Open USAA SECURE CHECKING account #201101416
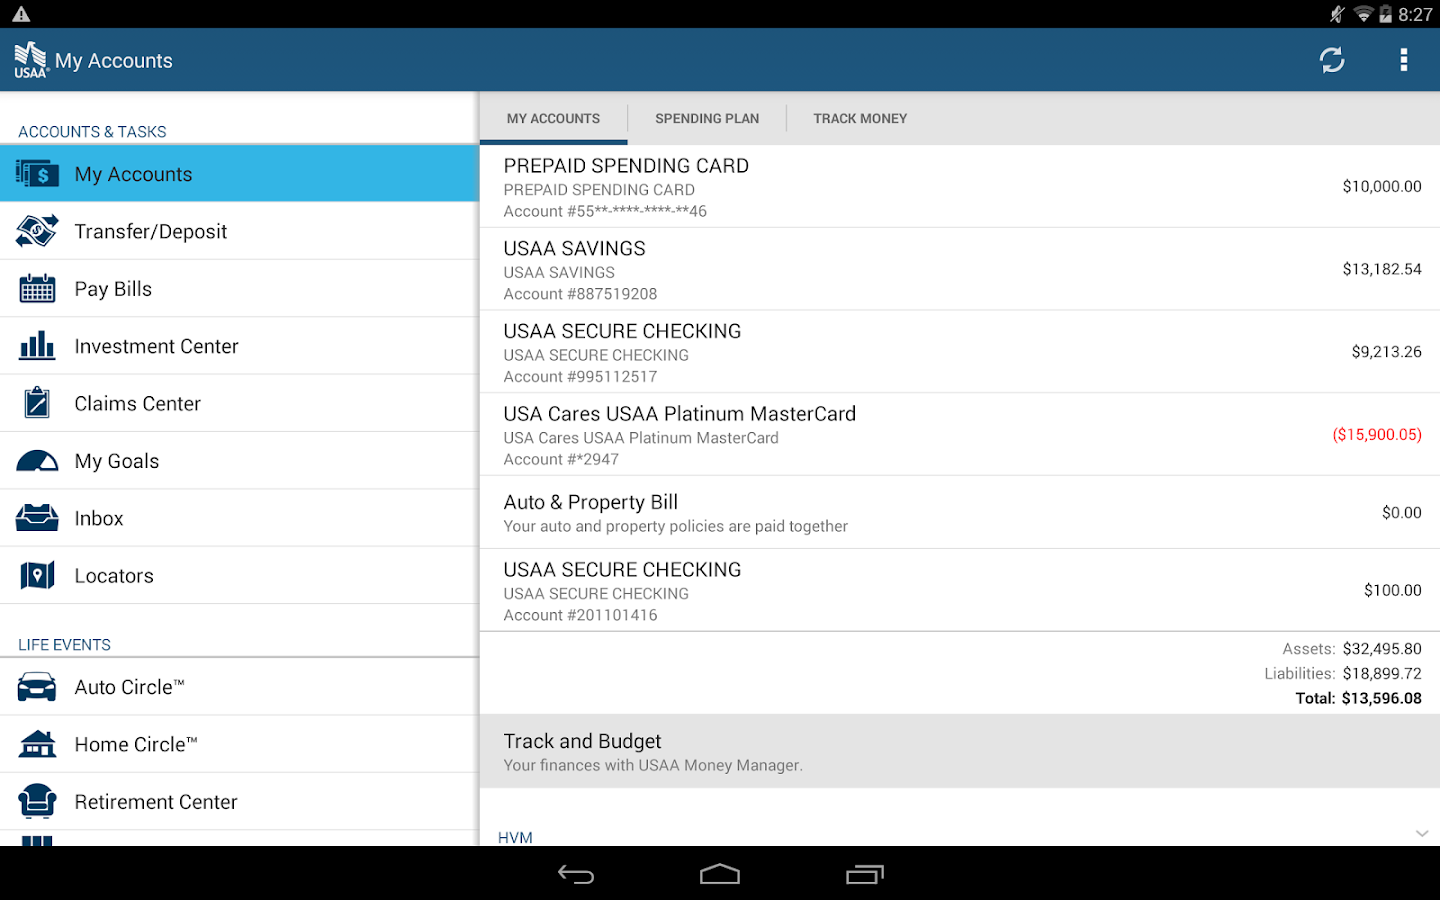 pos(960,590)
